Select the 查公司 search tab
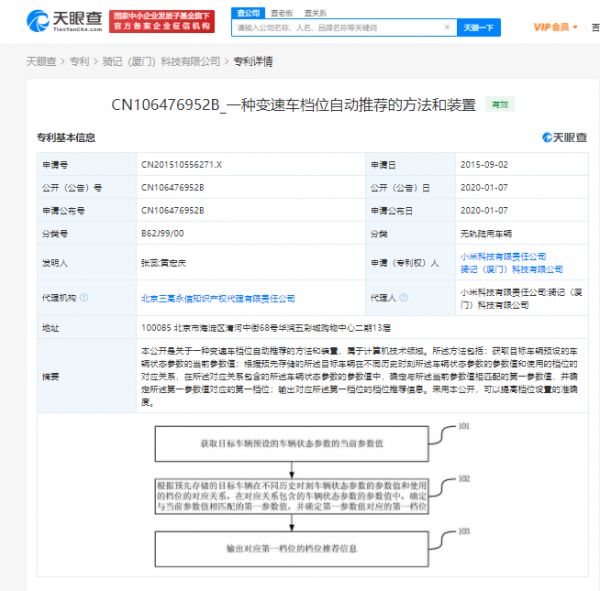Viewport: 600px width, 591px height. [x=249, y=14]
